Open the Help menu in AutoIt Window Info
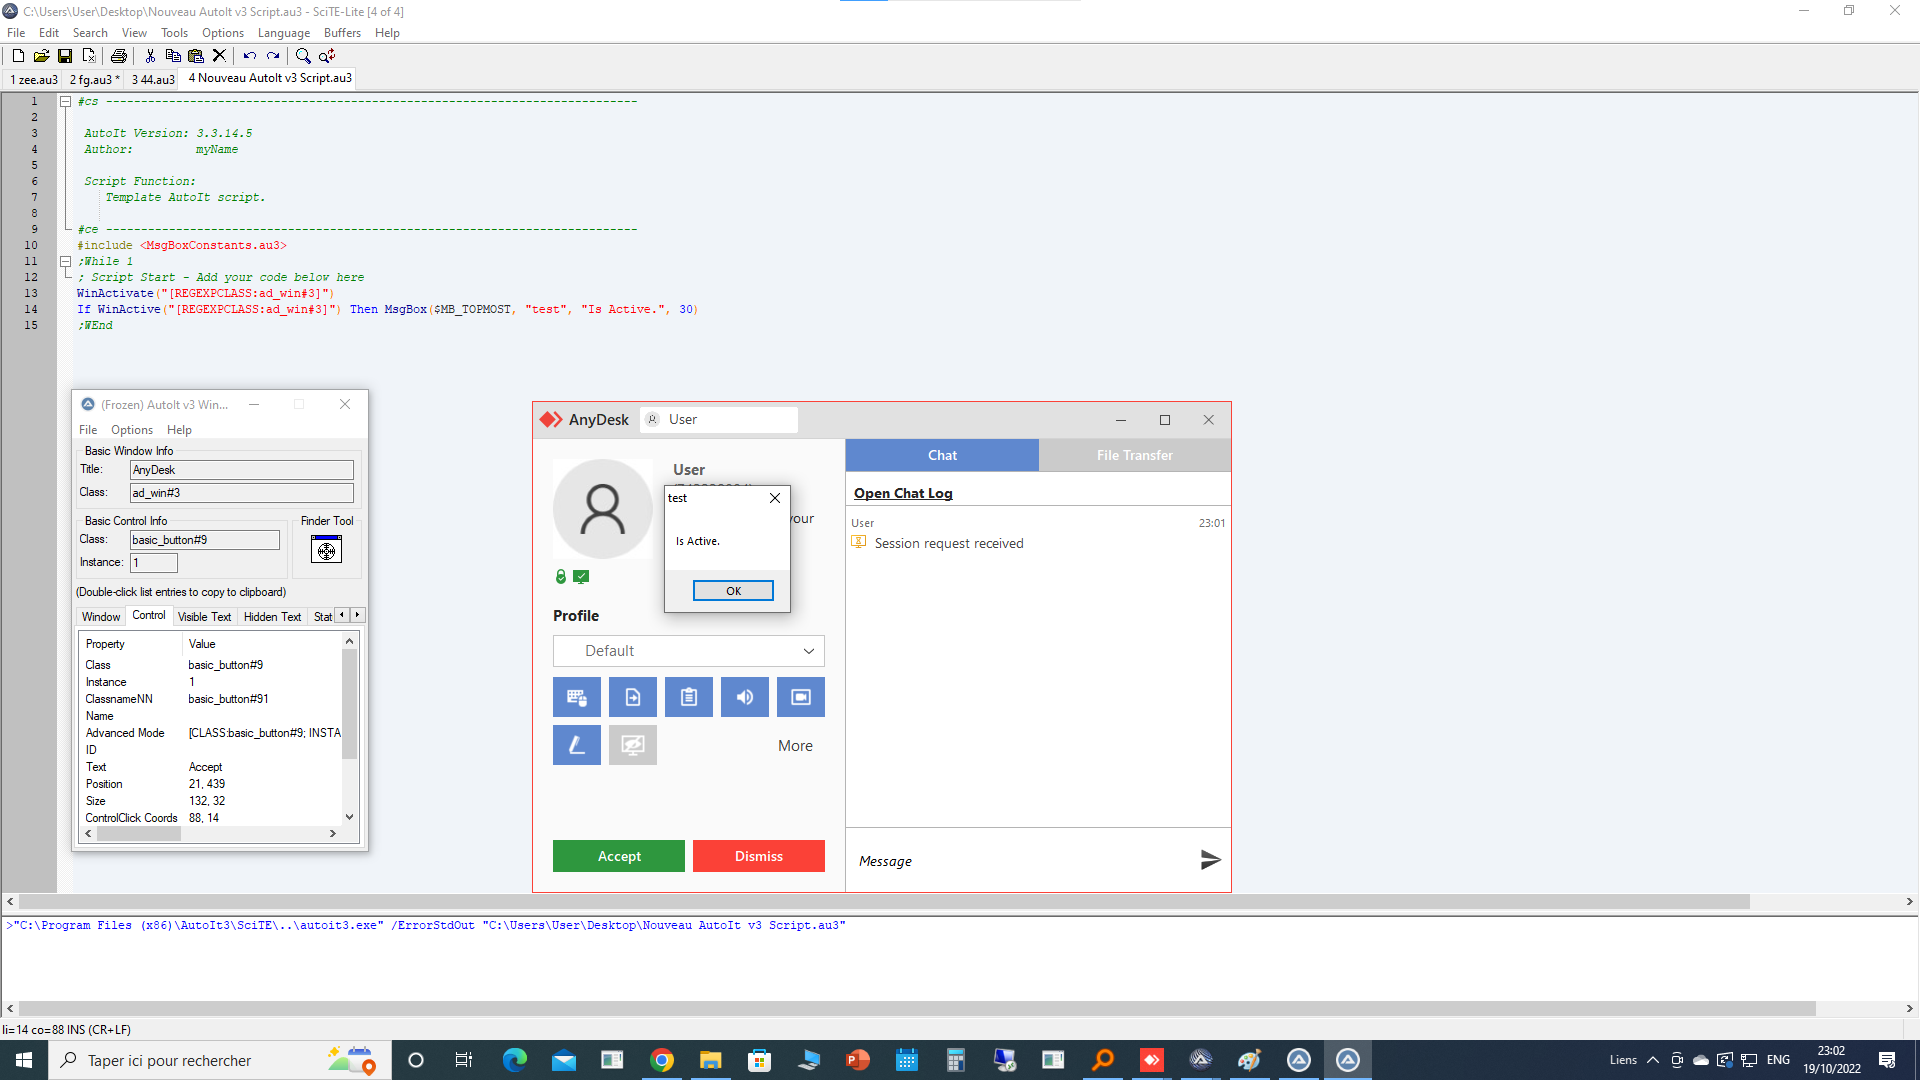Screen dimensions: 1920x1080 [179, 430]
